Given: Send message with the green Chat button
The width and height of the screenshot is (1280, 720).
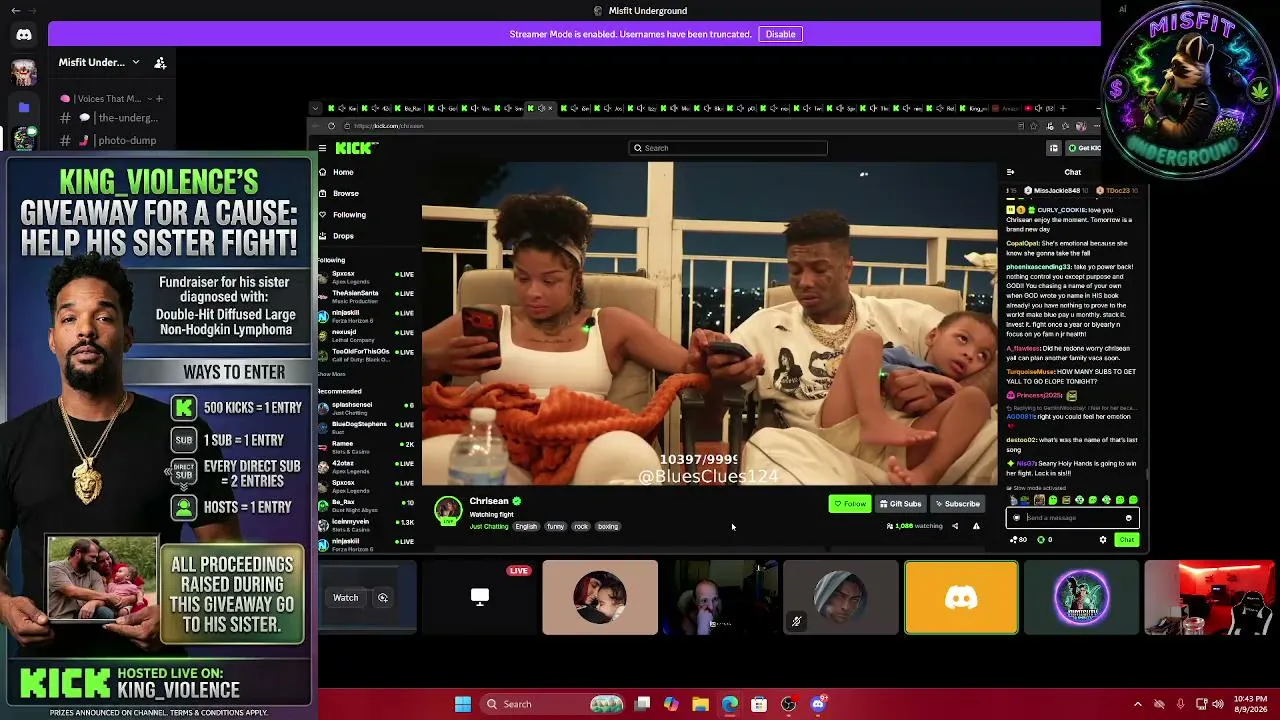Looking at the screenshot, I should click(1127, 540).
